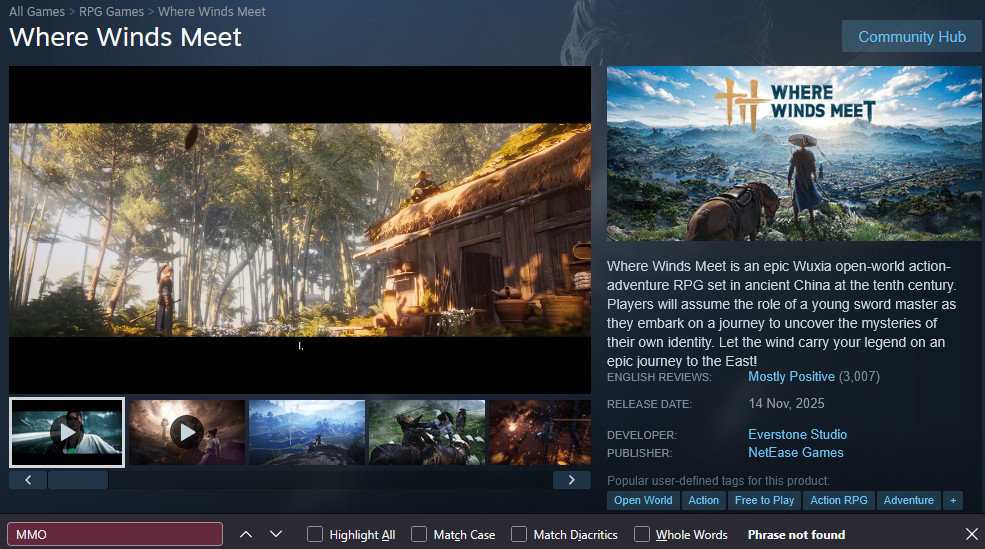This screenshot has height=549, width=985.
Task: Enable Whole Words checkbox
Action: (x=641, y=535)
